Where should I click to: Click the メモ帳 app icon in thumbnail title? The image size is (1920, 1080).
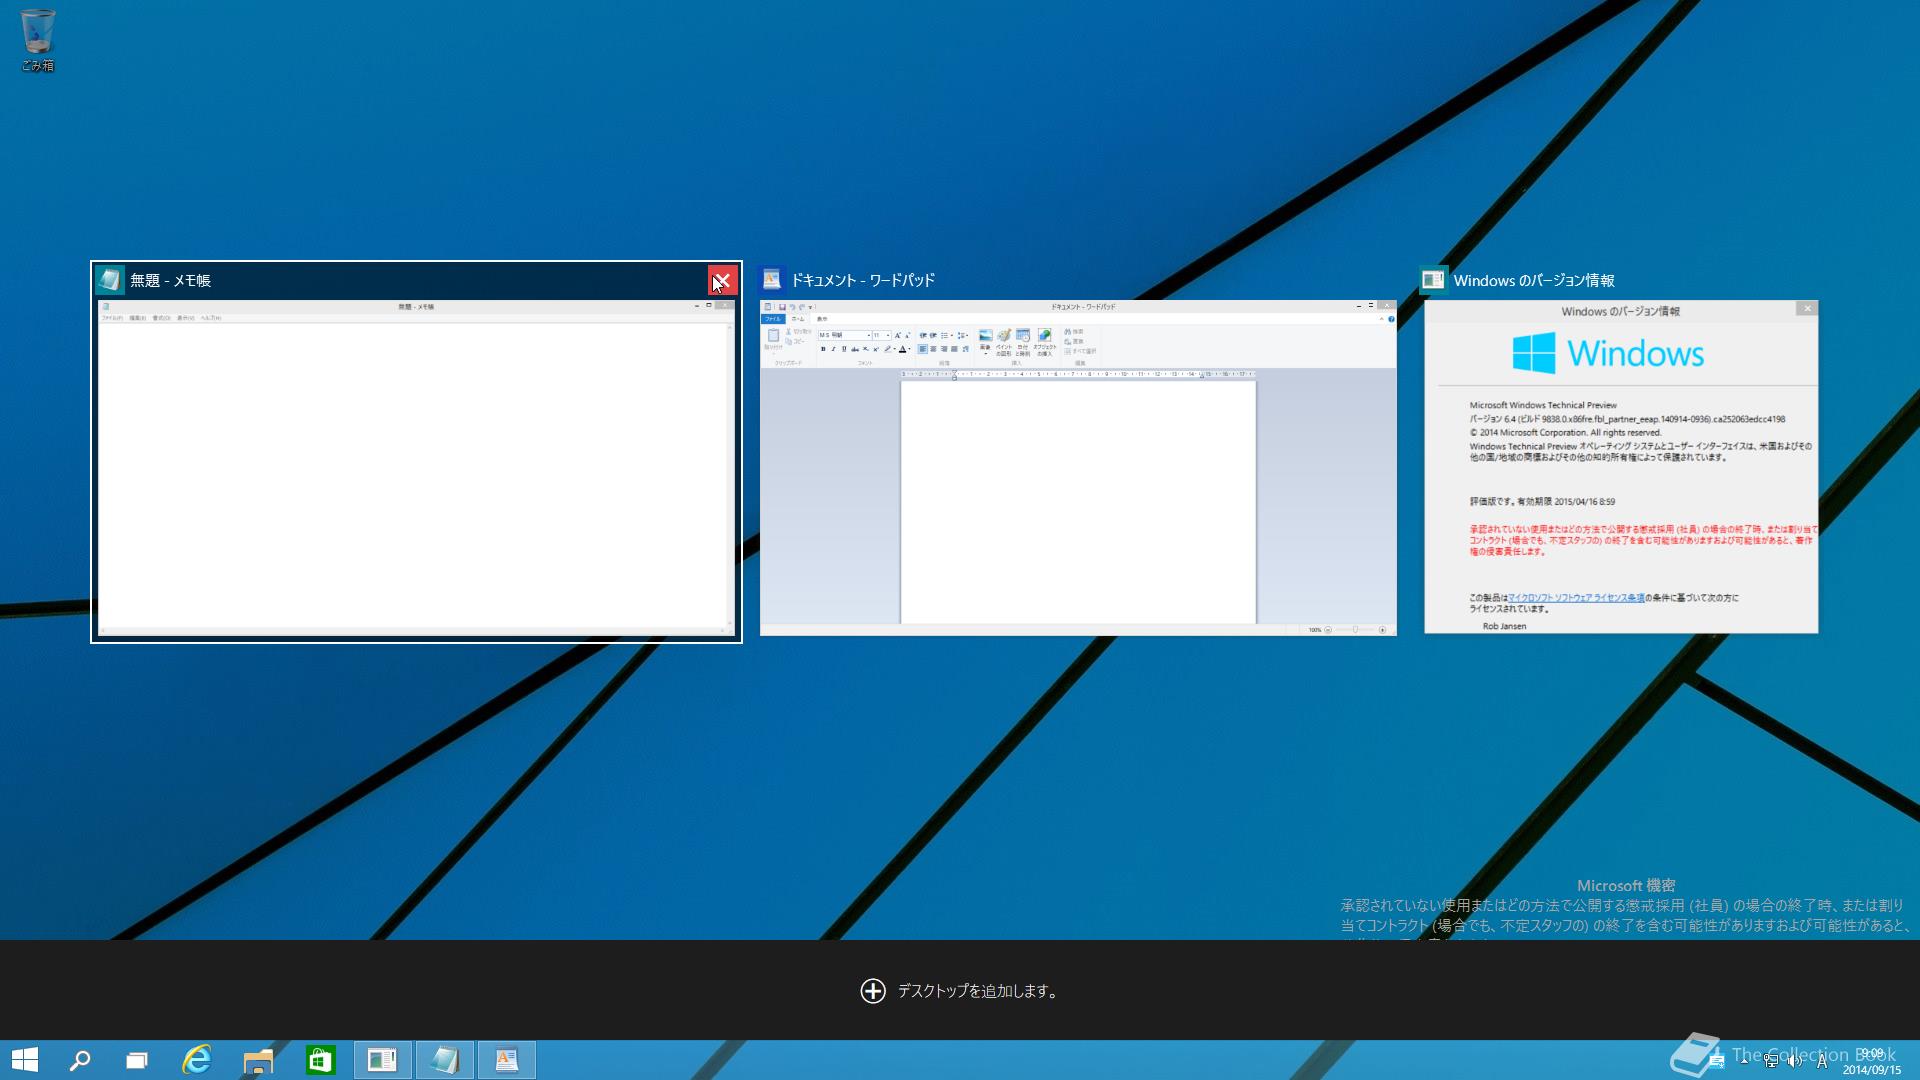coord(110,280)
